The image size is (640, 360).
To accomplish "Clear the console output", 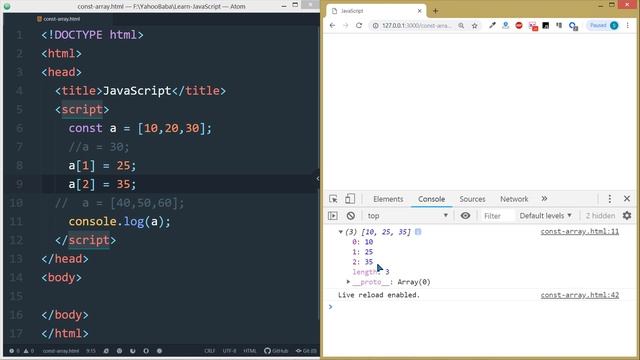I will [351, 216].
